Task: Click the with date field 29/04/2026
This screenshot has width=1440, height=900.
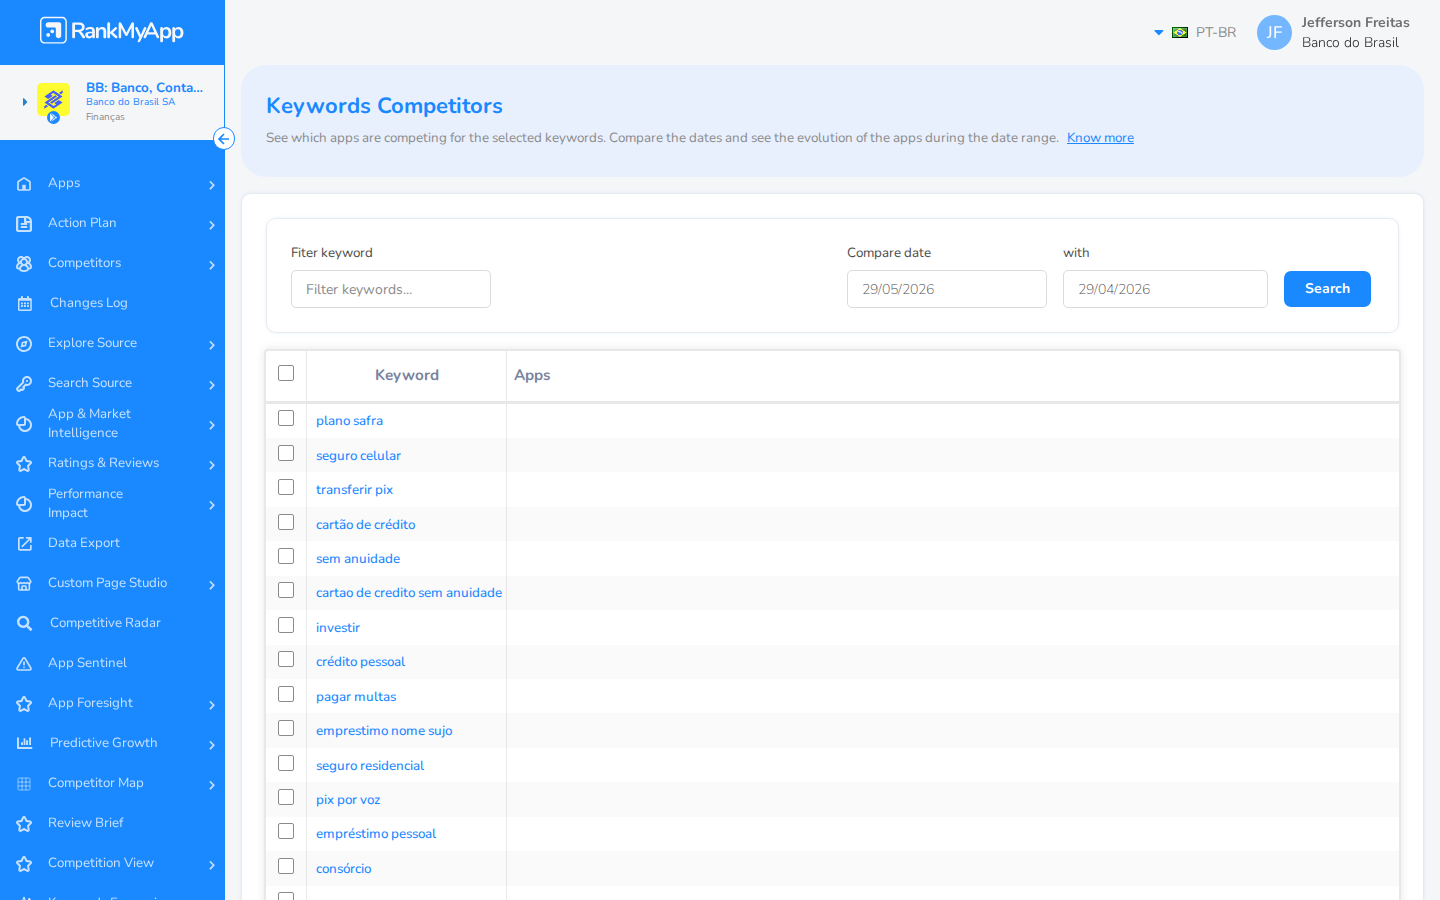Action: [1165, 289]
